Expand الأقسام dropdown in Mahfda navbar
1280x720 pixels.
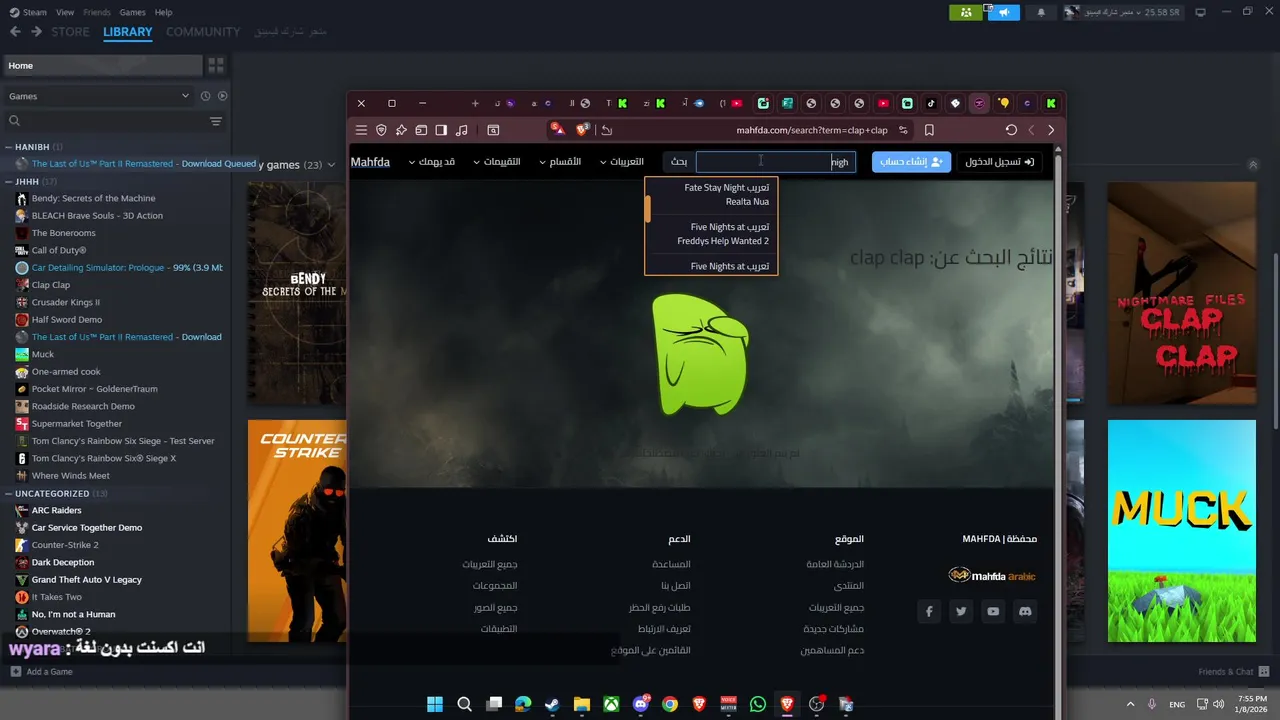tap(558, 162)
